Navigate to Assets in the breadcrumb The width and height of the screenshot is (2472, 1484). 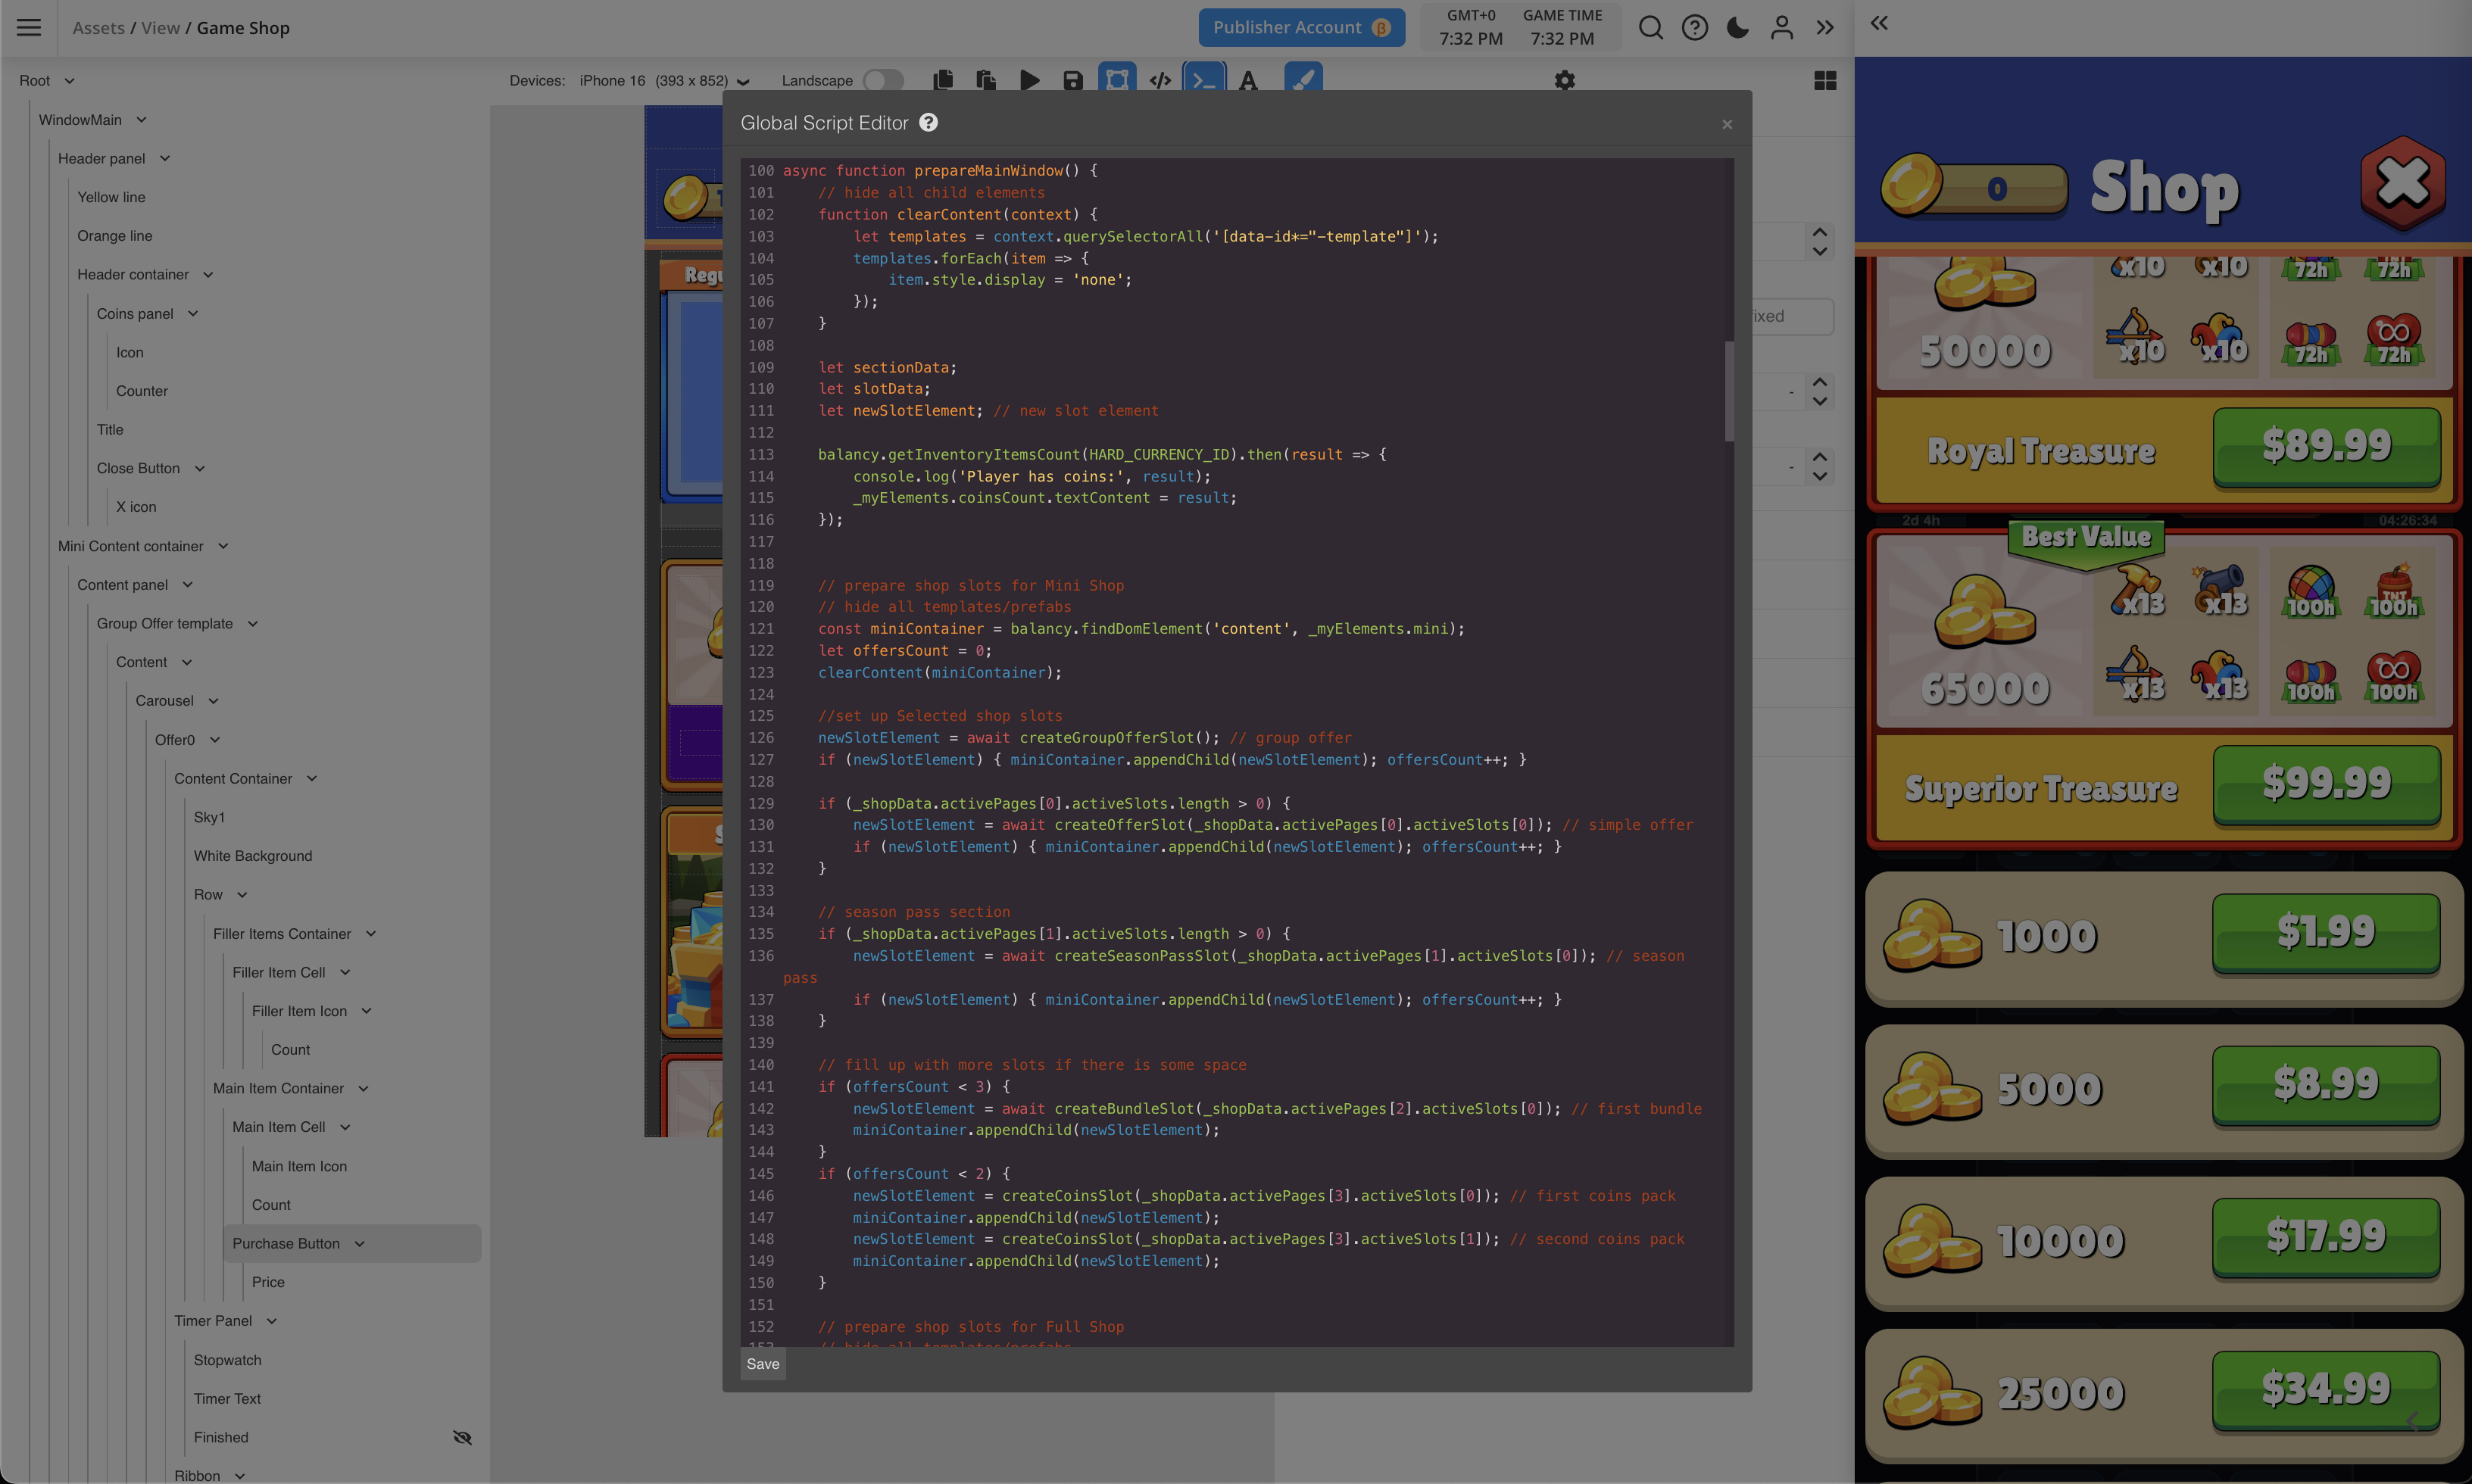tap(98, 27)
